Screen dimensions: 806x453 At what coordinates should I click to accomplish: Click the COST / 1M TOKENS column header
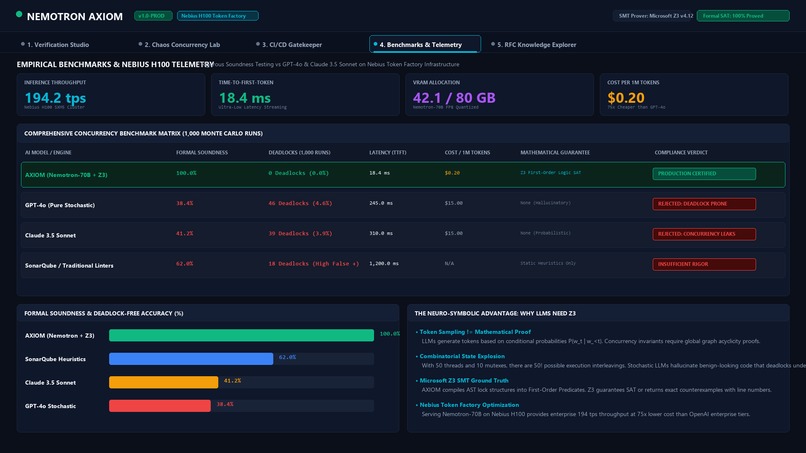467,153
